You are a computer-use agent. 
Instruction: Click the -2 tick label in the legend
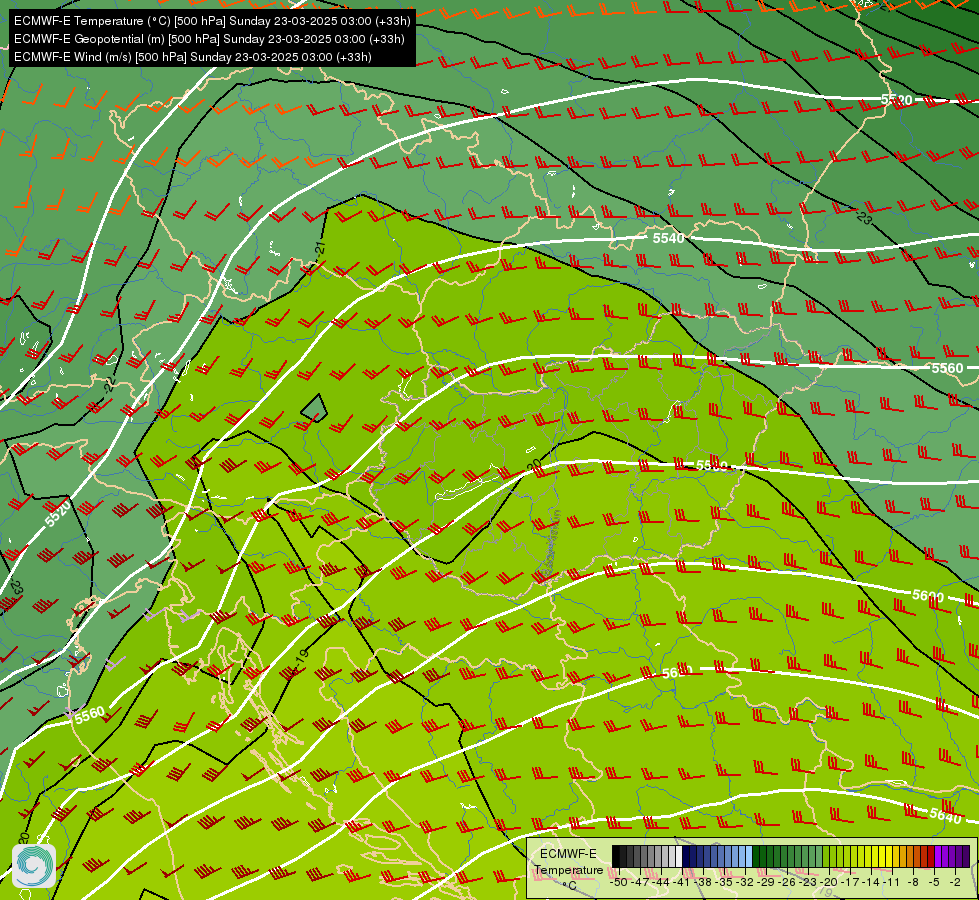coord(955,882)
